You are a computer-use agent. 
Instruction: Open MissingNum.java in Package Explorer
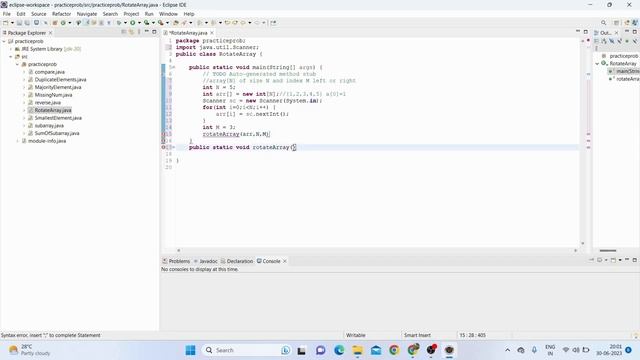53,95
